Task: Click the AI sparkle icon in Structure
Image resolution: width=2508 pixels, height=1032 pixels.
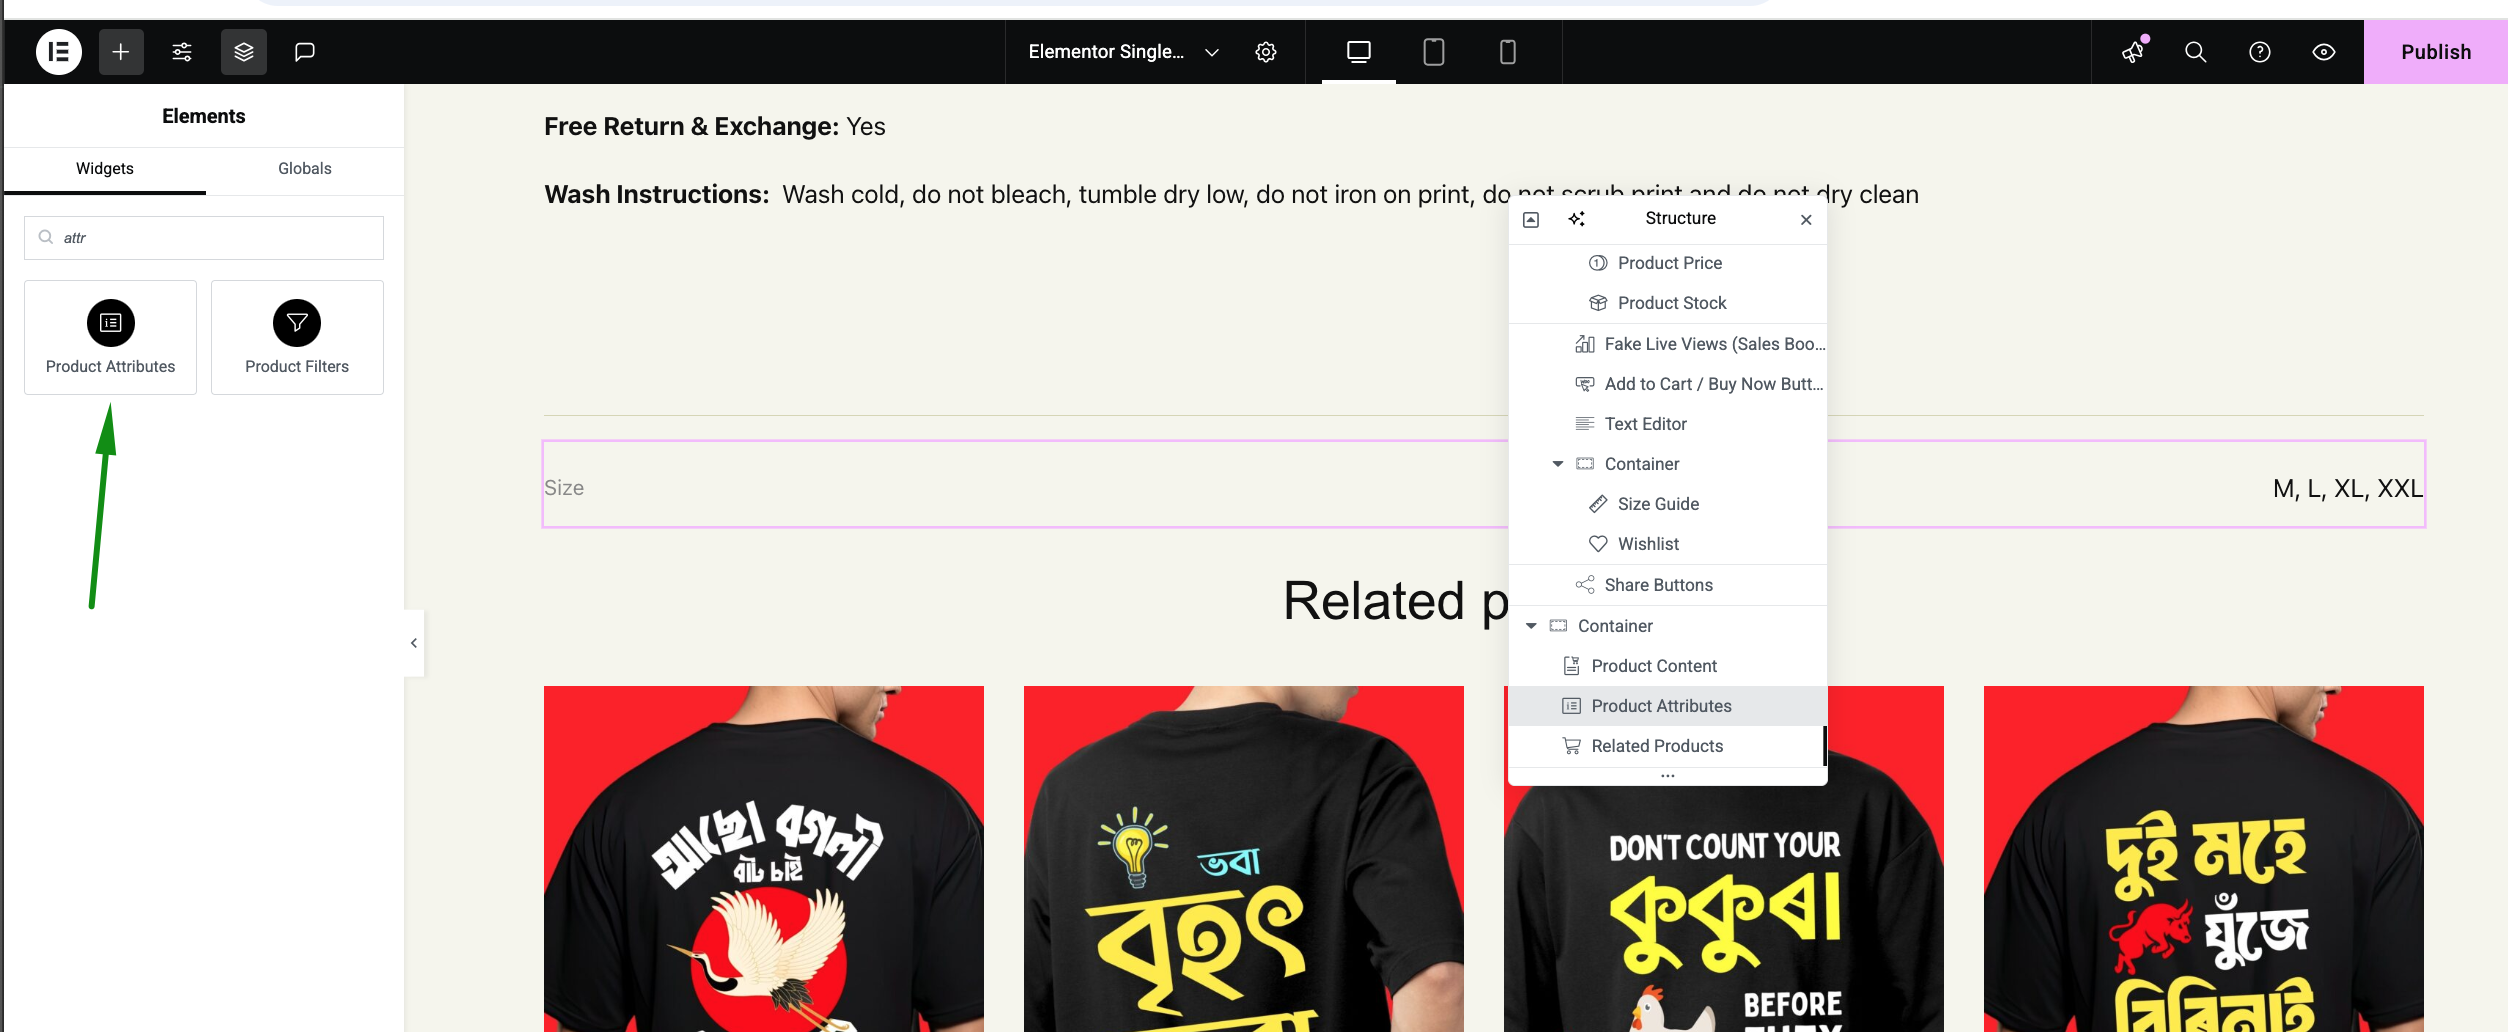Action: pos(1577,219)
